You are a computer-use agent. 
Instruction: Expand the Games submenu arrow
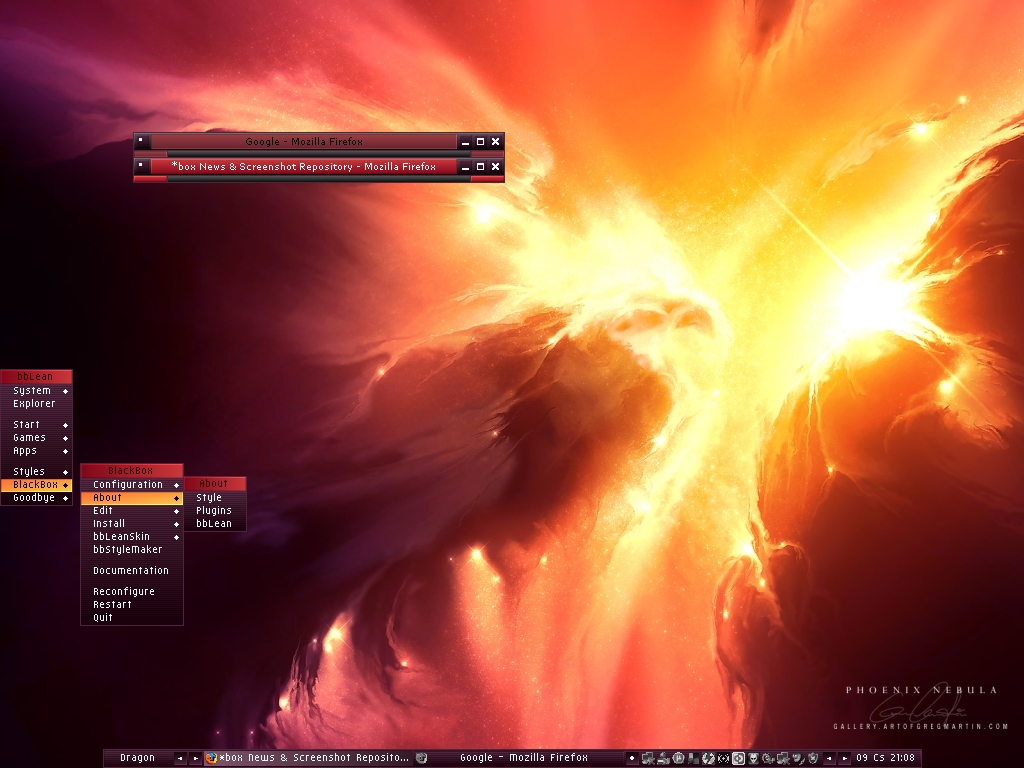click(65, 438)
